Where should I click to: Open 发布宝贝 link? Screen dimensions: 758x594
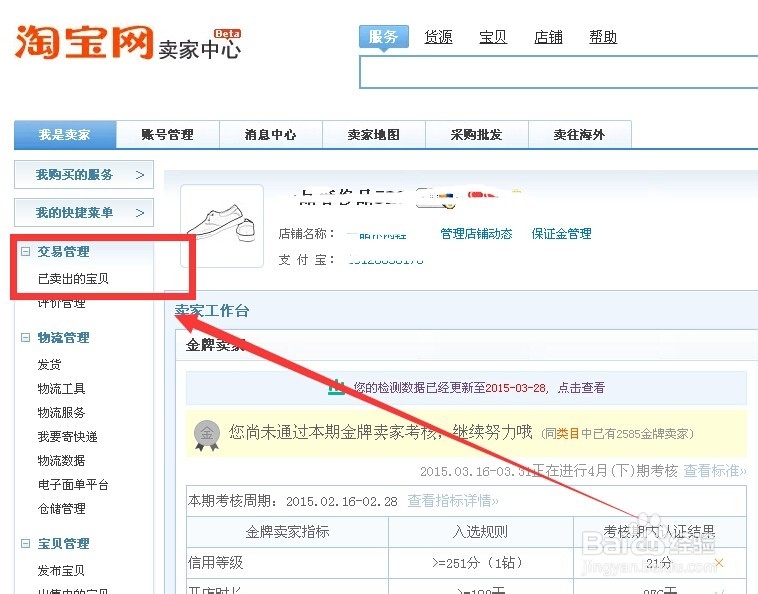tap(61, 571)
